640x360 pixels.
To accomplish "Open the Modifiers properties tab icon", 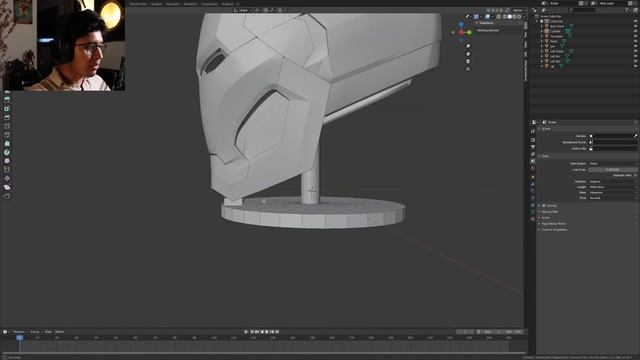I will click(533, 184).
